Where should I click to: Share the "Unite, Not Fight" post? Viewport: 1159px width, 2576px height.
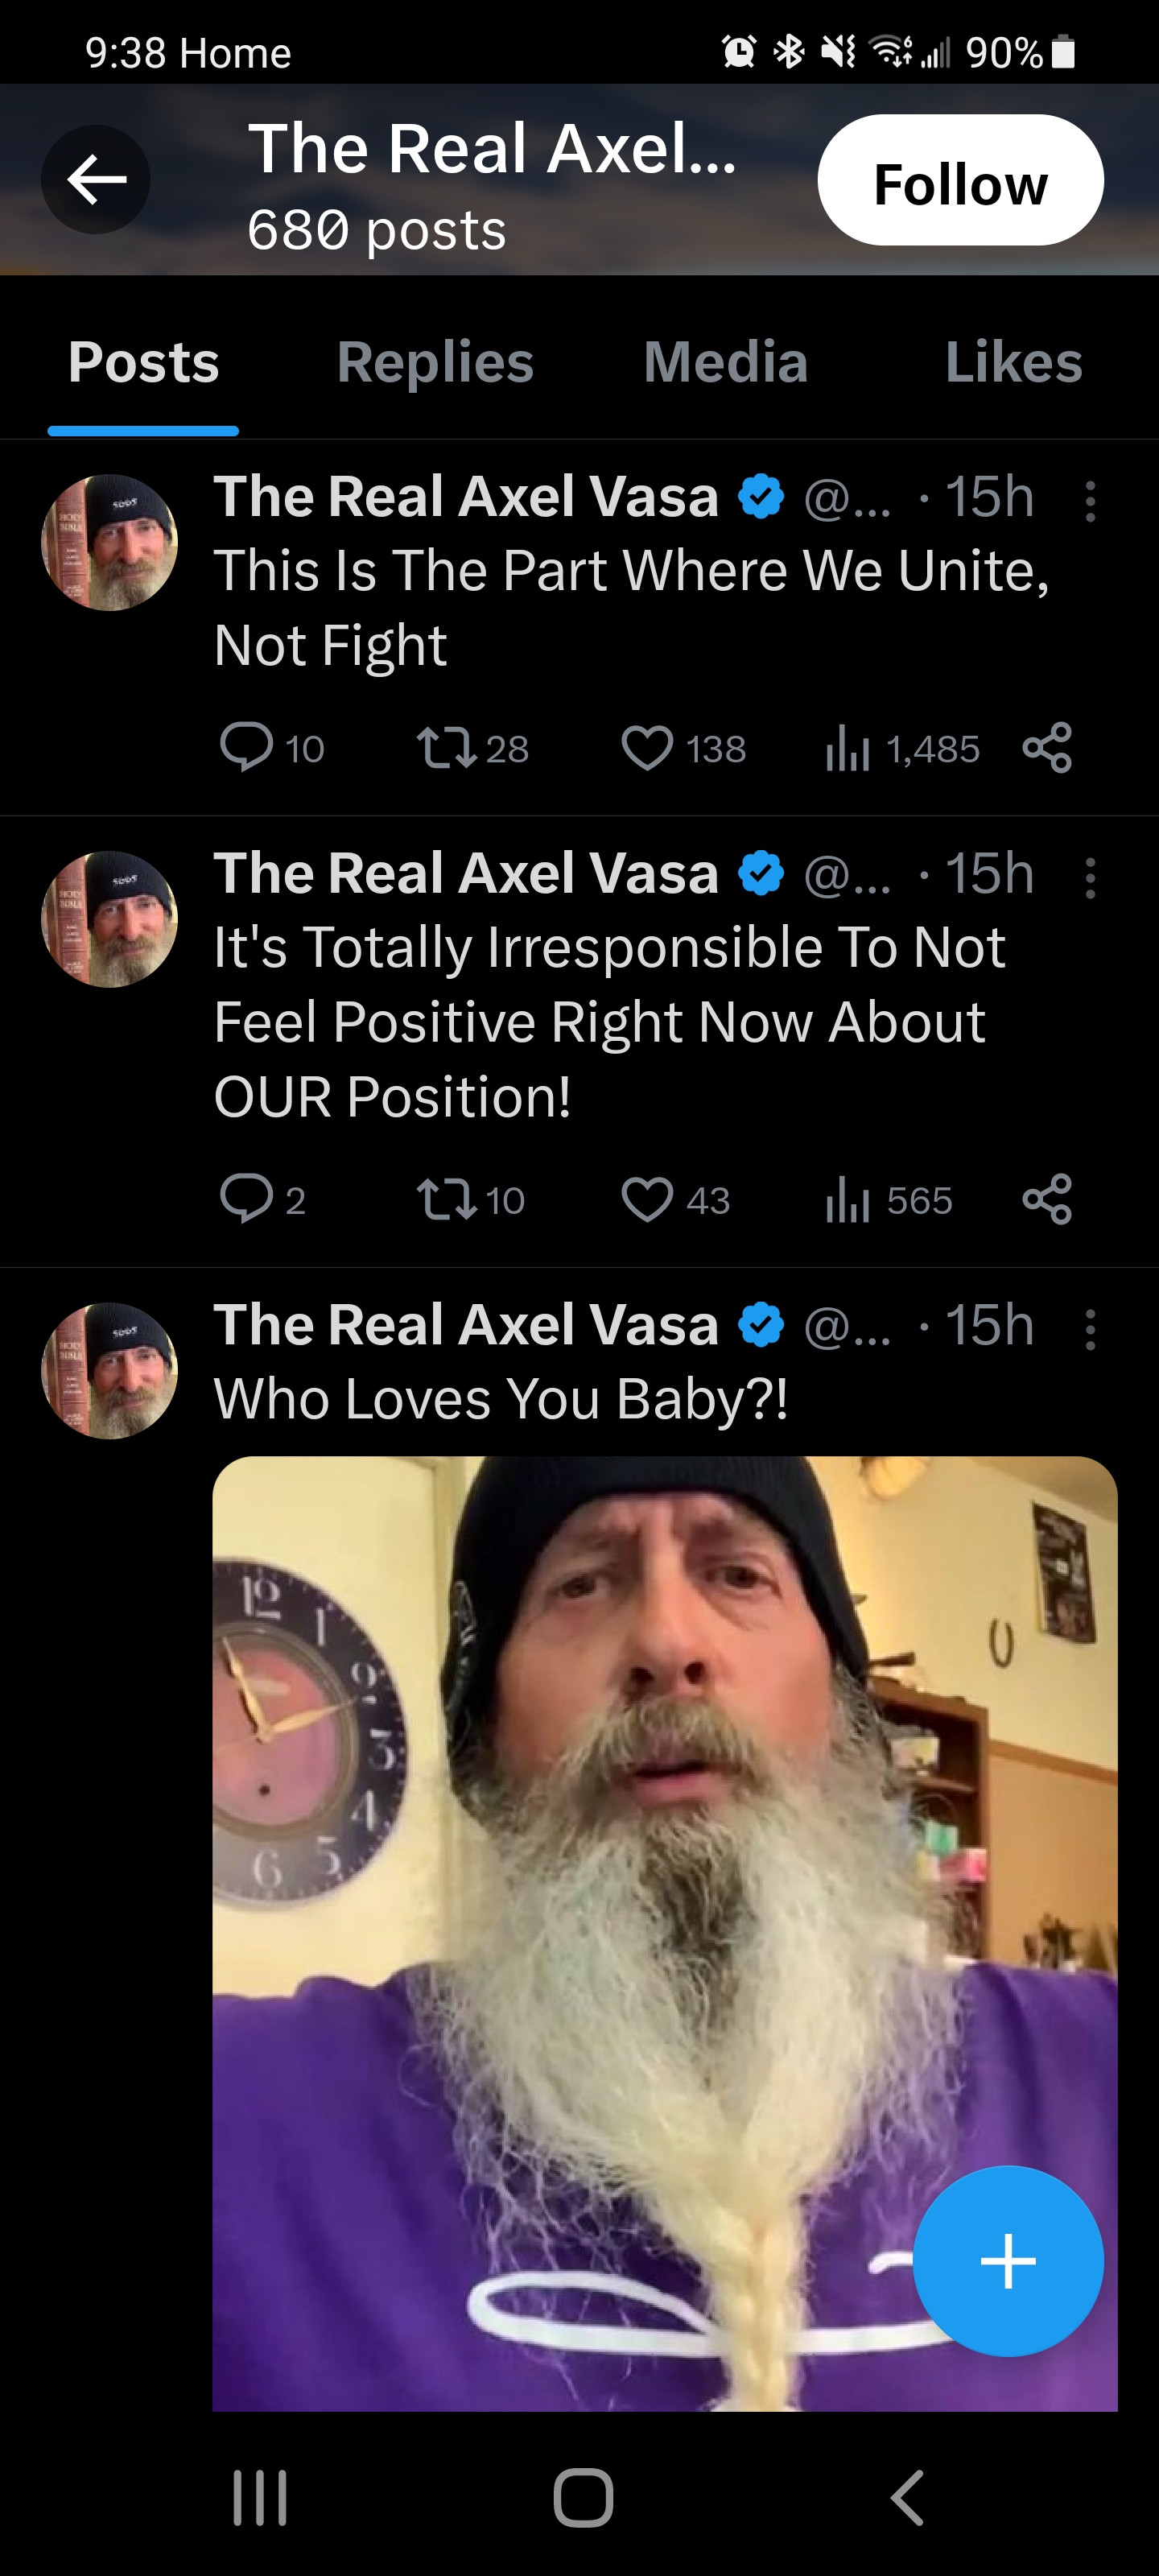point(1047,748)
